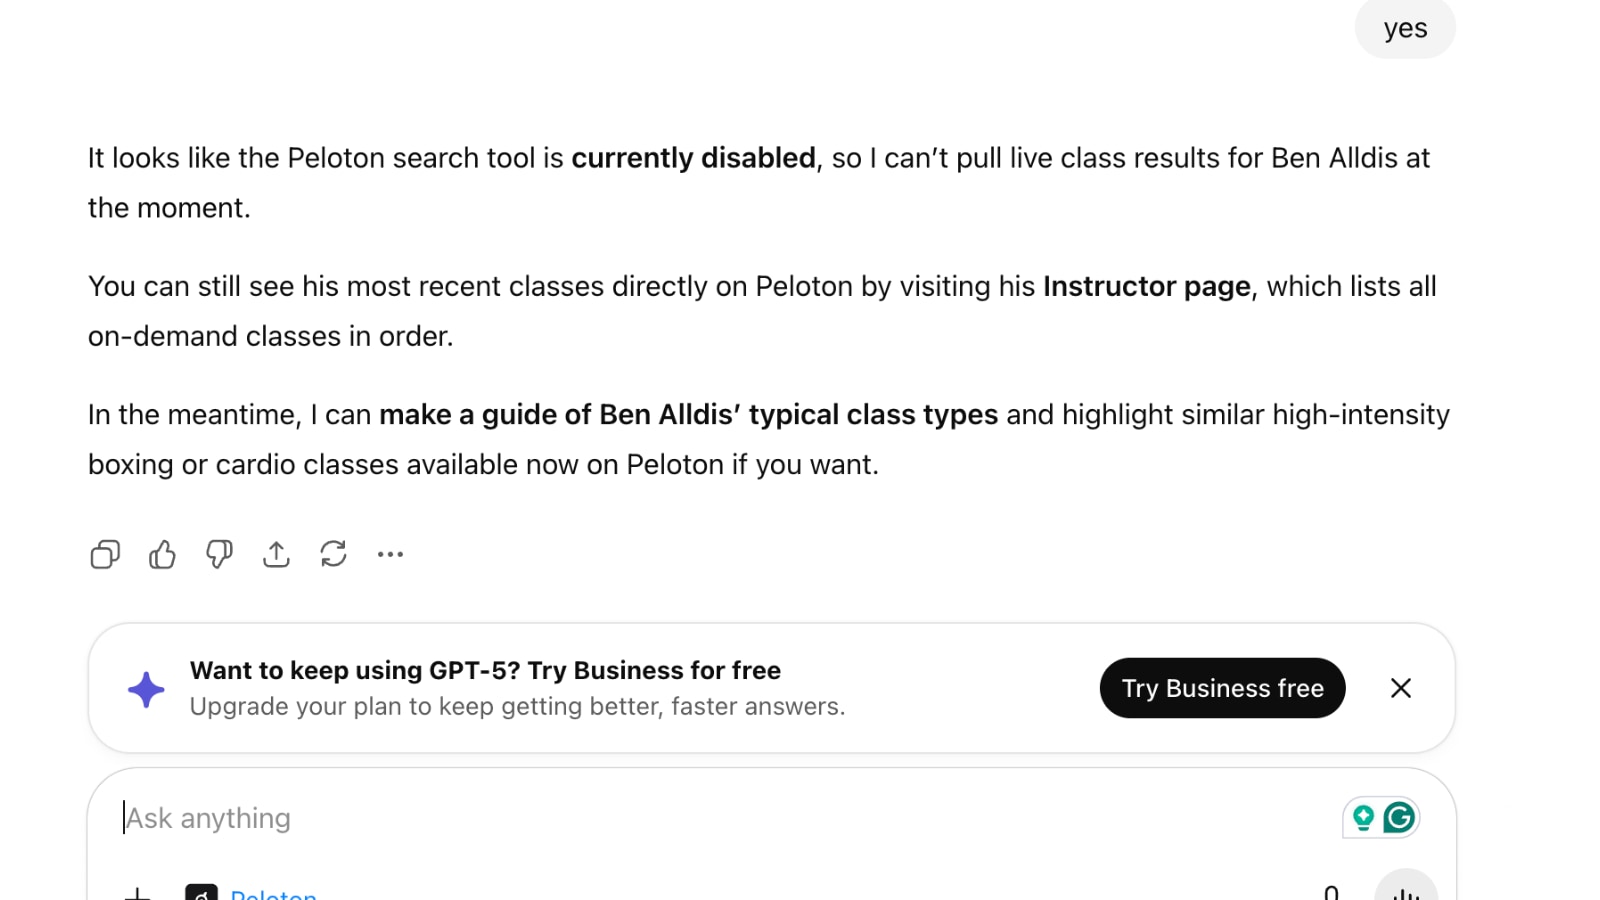This screenshot has width=1600, height=900.
Task: Click the black Peloton logo icon
Action: (202, 893)
